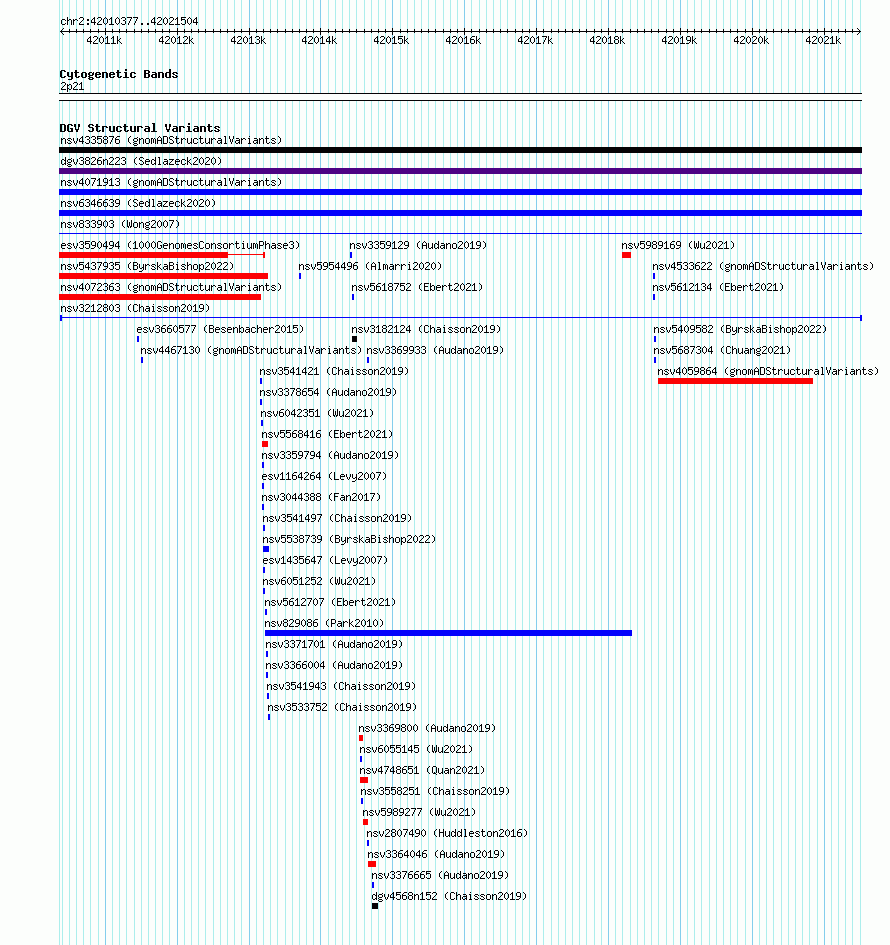Open nsv3541421 (Chaisson2019) label

334,371
